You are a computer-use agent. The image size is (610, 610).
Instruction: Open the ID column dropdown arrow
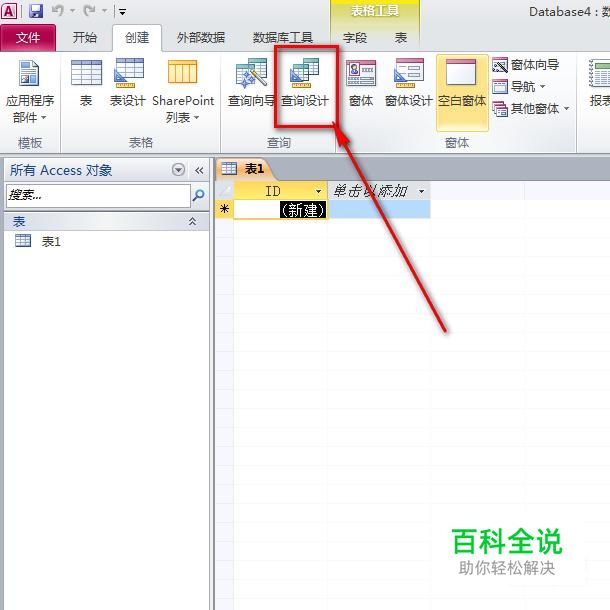(319, 191)
